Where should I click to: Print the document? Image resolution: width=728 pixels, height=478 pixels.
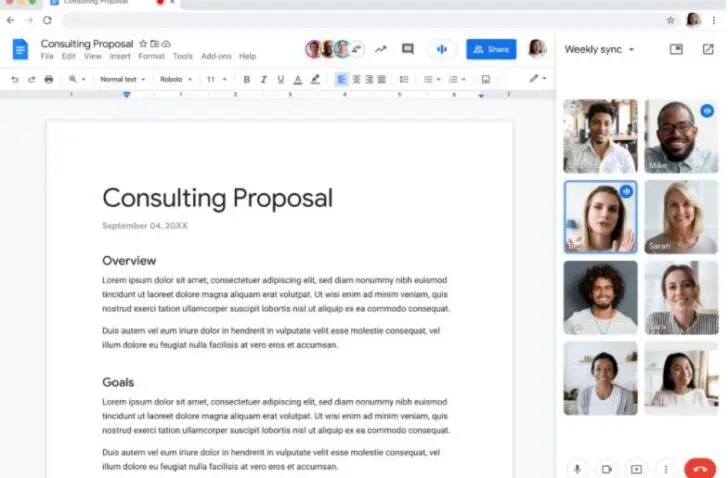tap(49, 79)
